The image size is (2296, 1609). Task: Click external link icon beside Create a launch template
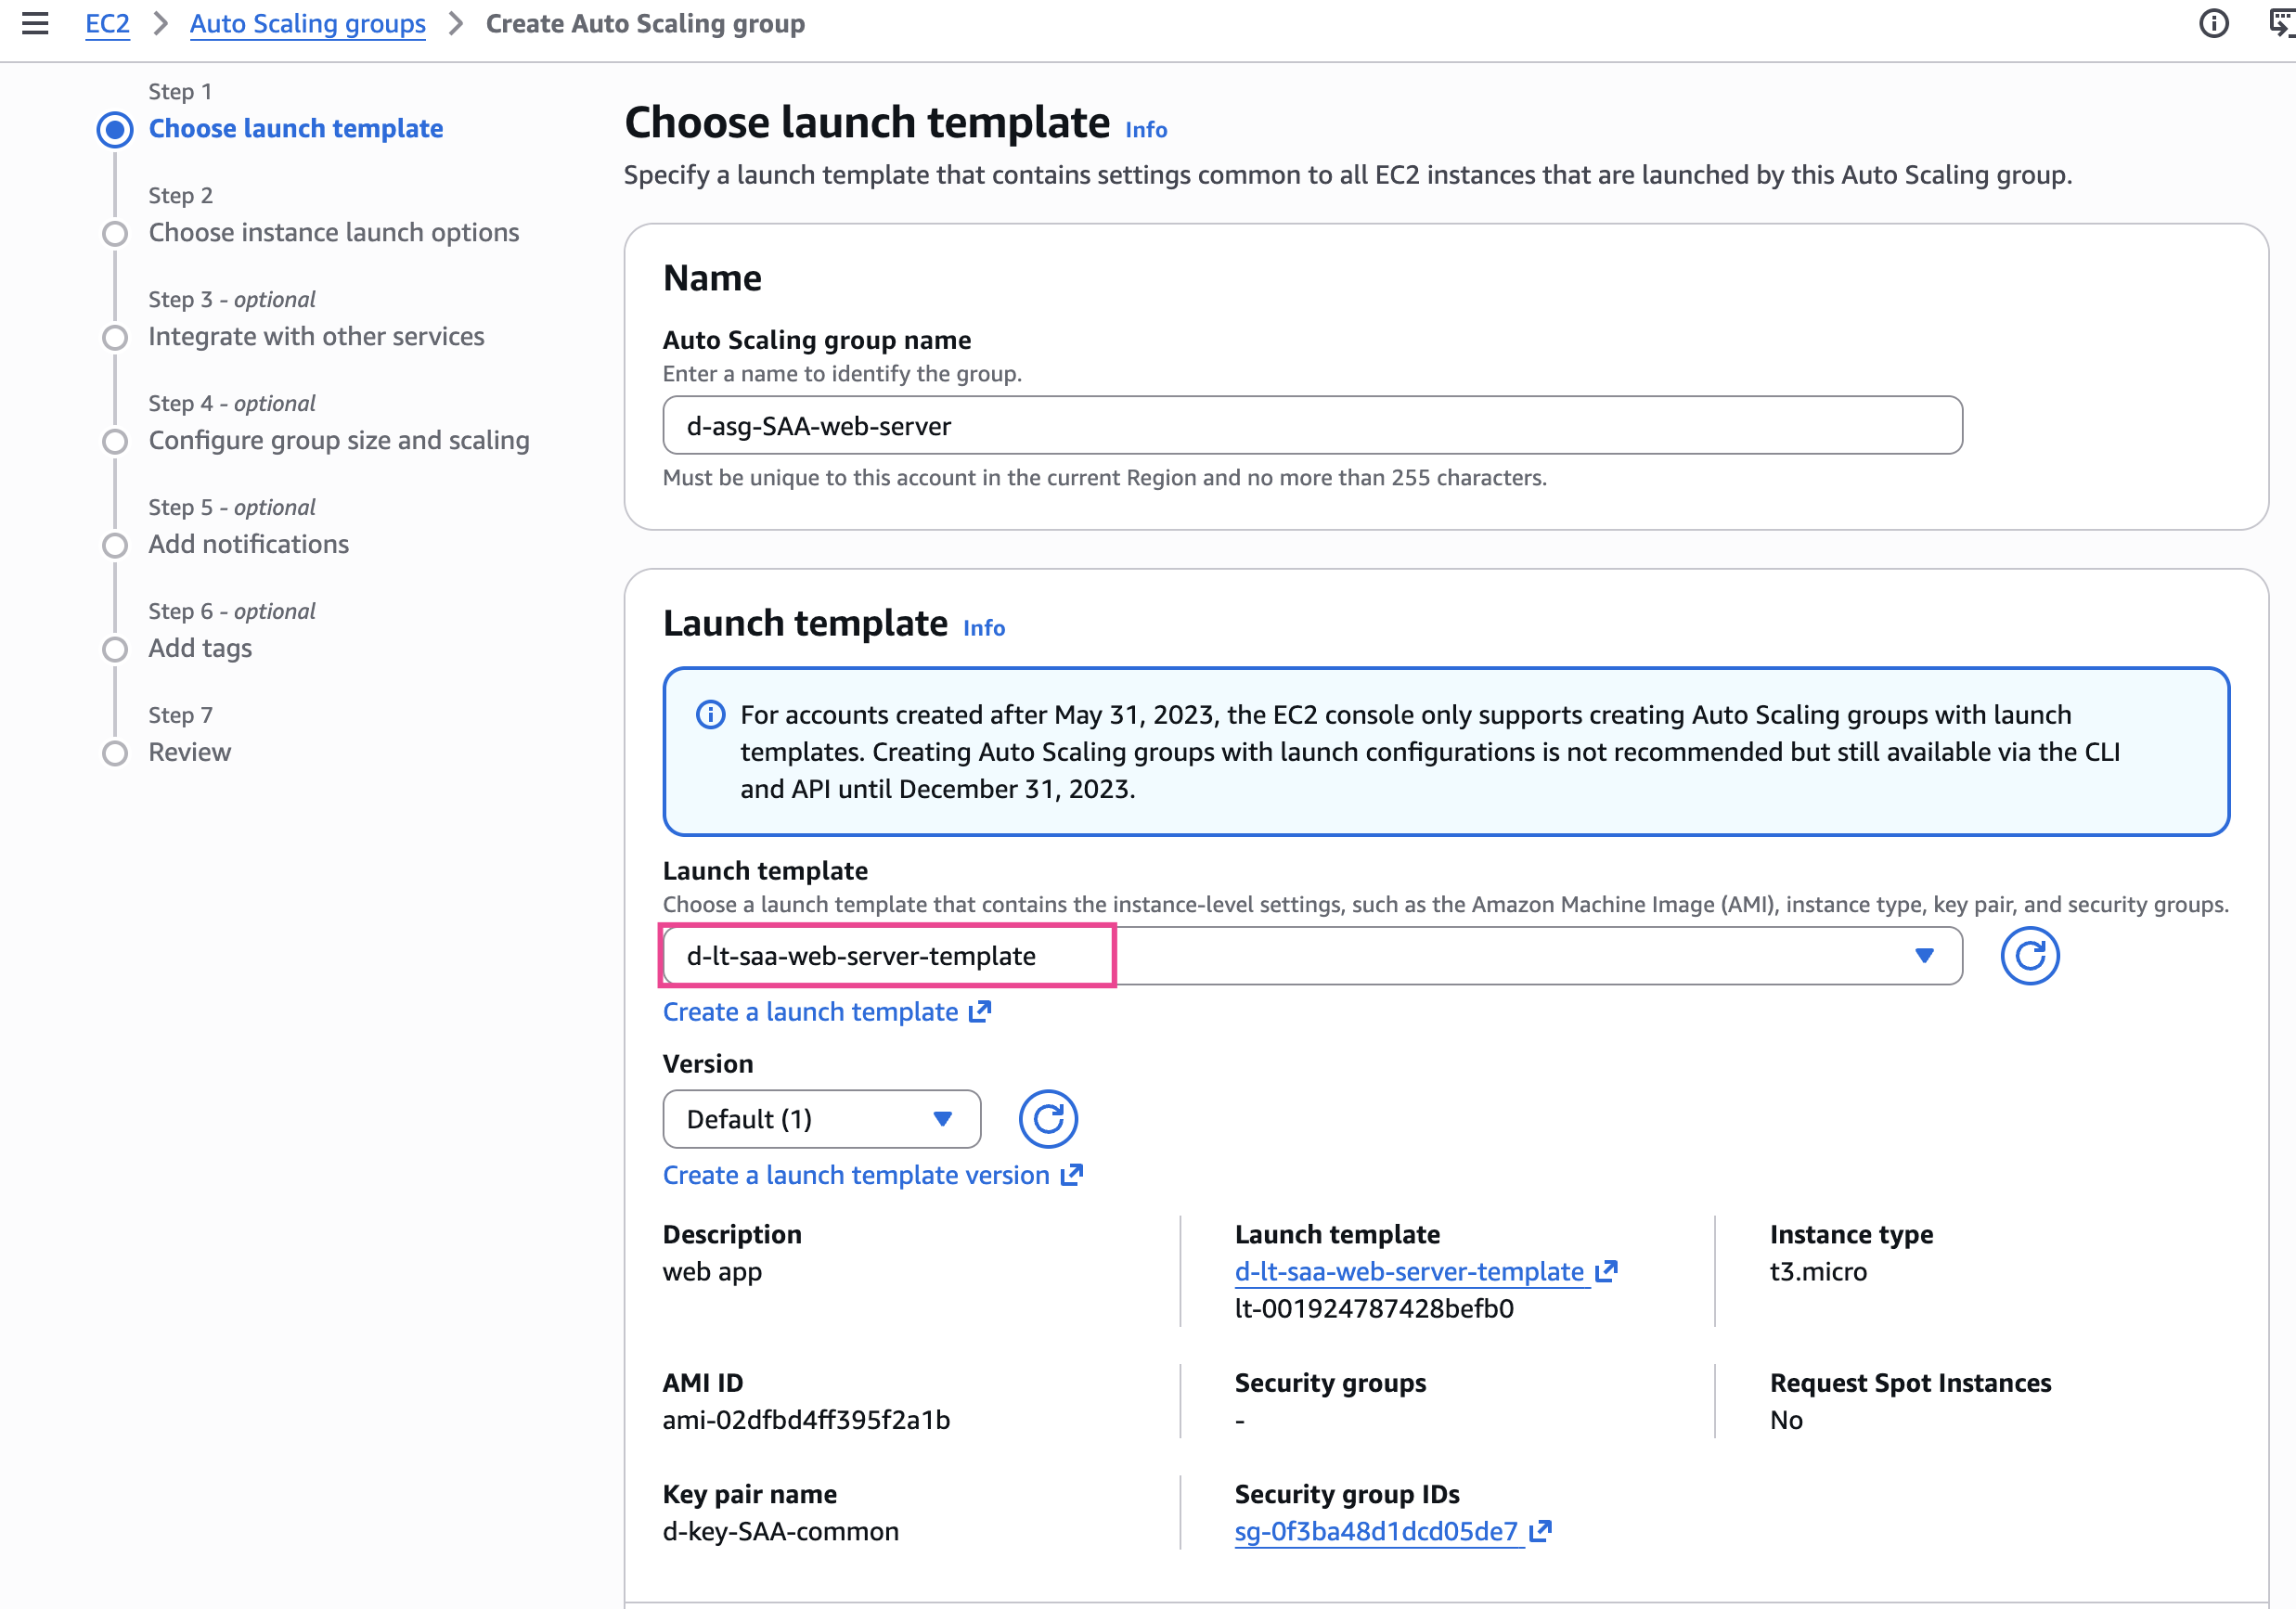[980, 1012]
